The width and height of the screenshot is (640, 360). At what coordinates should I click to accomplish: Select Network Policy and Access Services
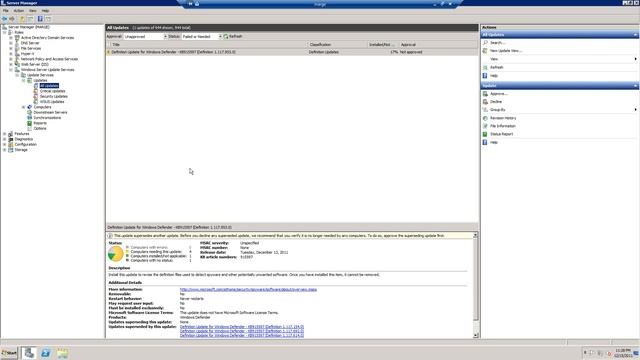pyautogui.click(x=49, y=59)
